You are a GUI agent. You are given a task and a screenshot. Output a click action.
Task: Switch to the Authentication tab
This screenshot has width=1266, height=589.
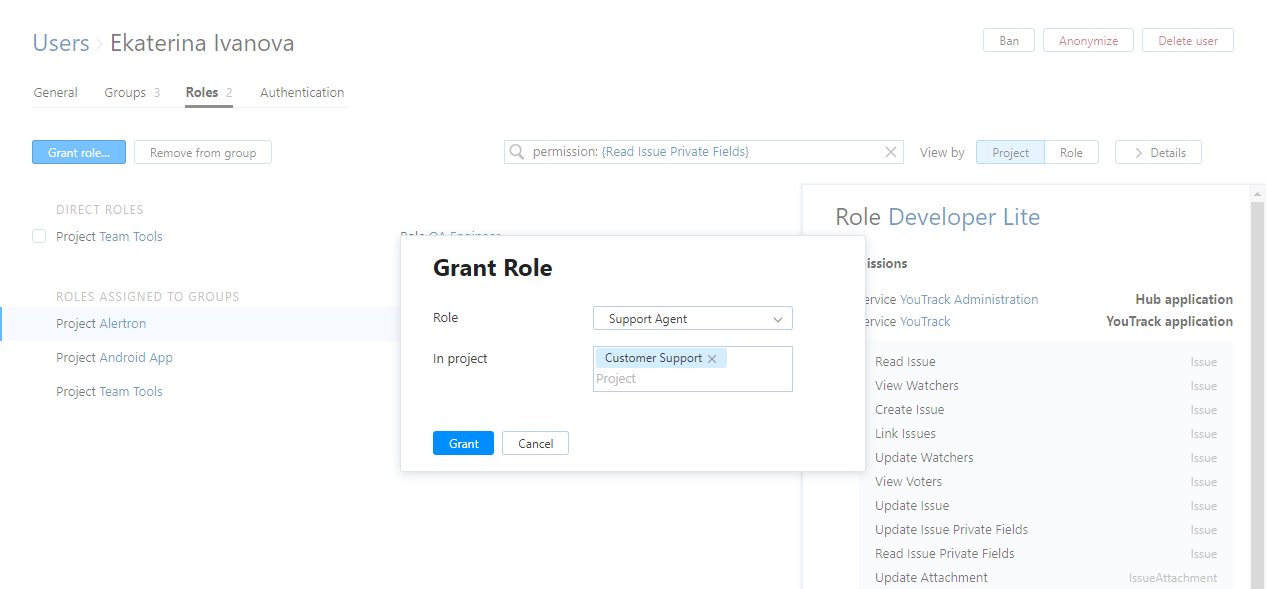point(302,93)
